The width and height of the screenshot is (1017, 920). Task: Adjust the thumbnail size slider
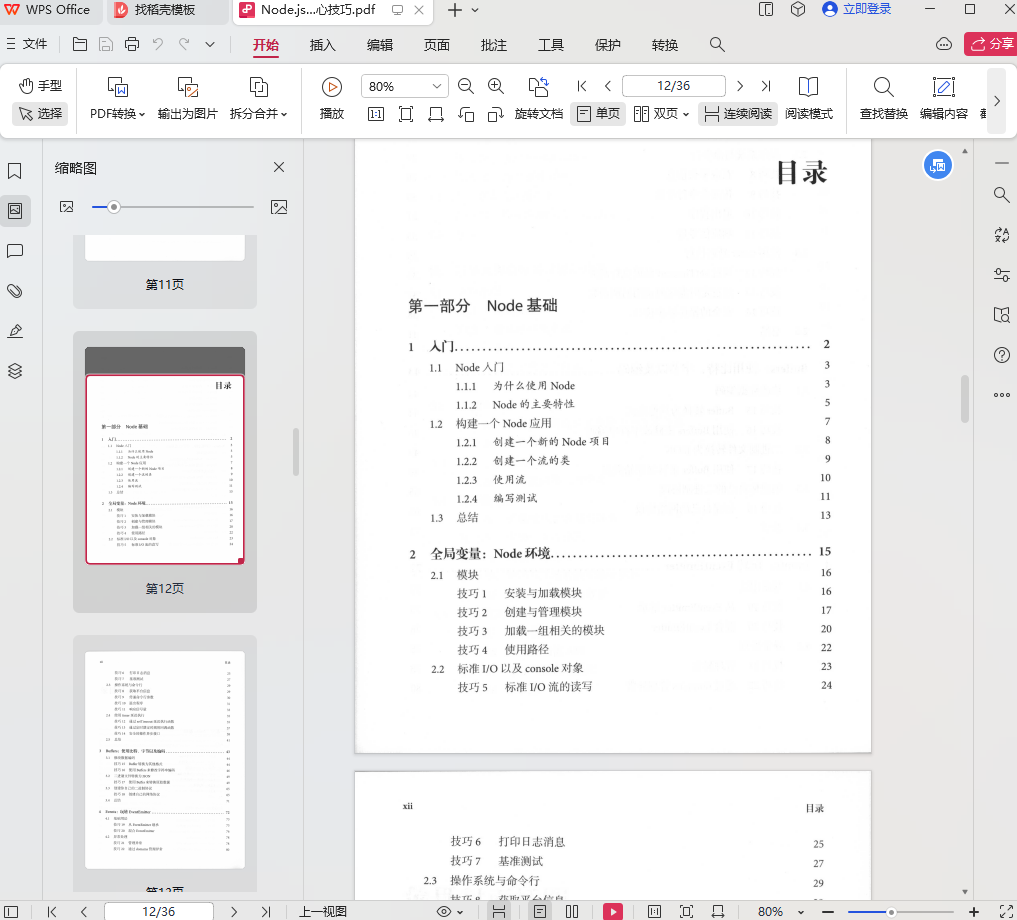[114, 207]
